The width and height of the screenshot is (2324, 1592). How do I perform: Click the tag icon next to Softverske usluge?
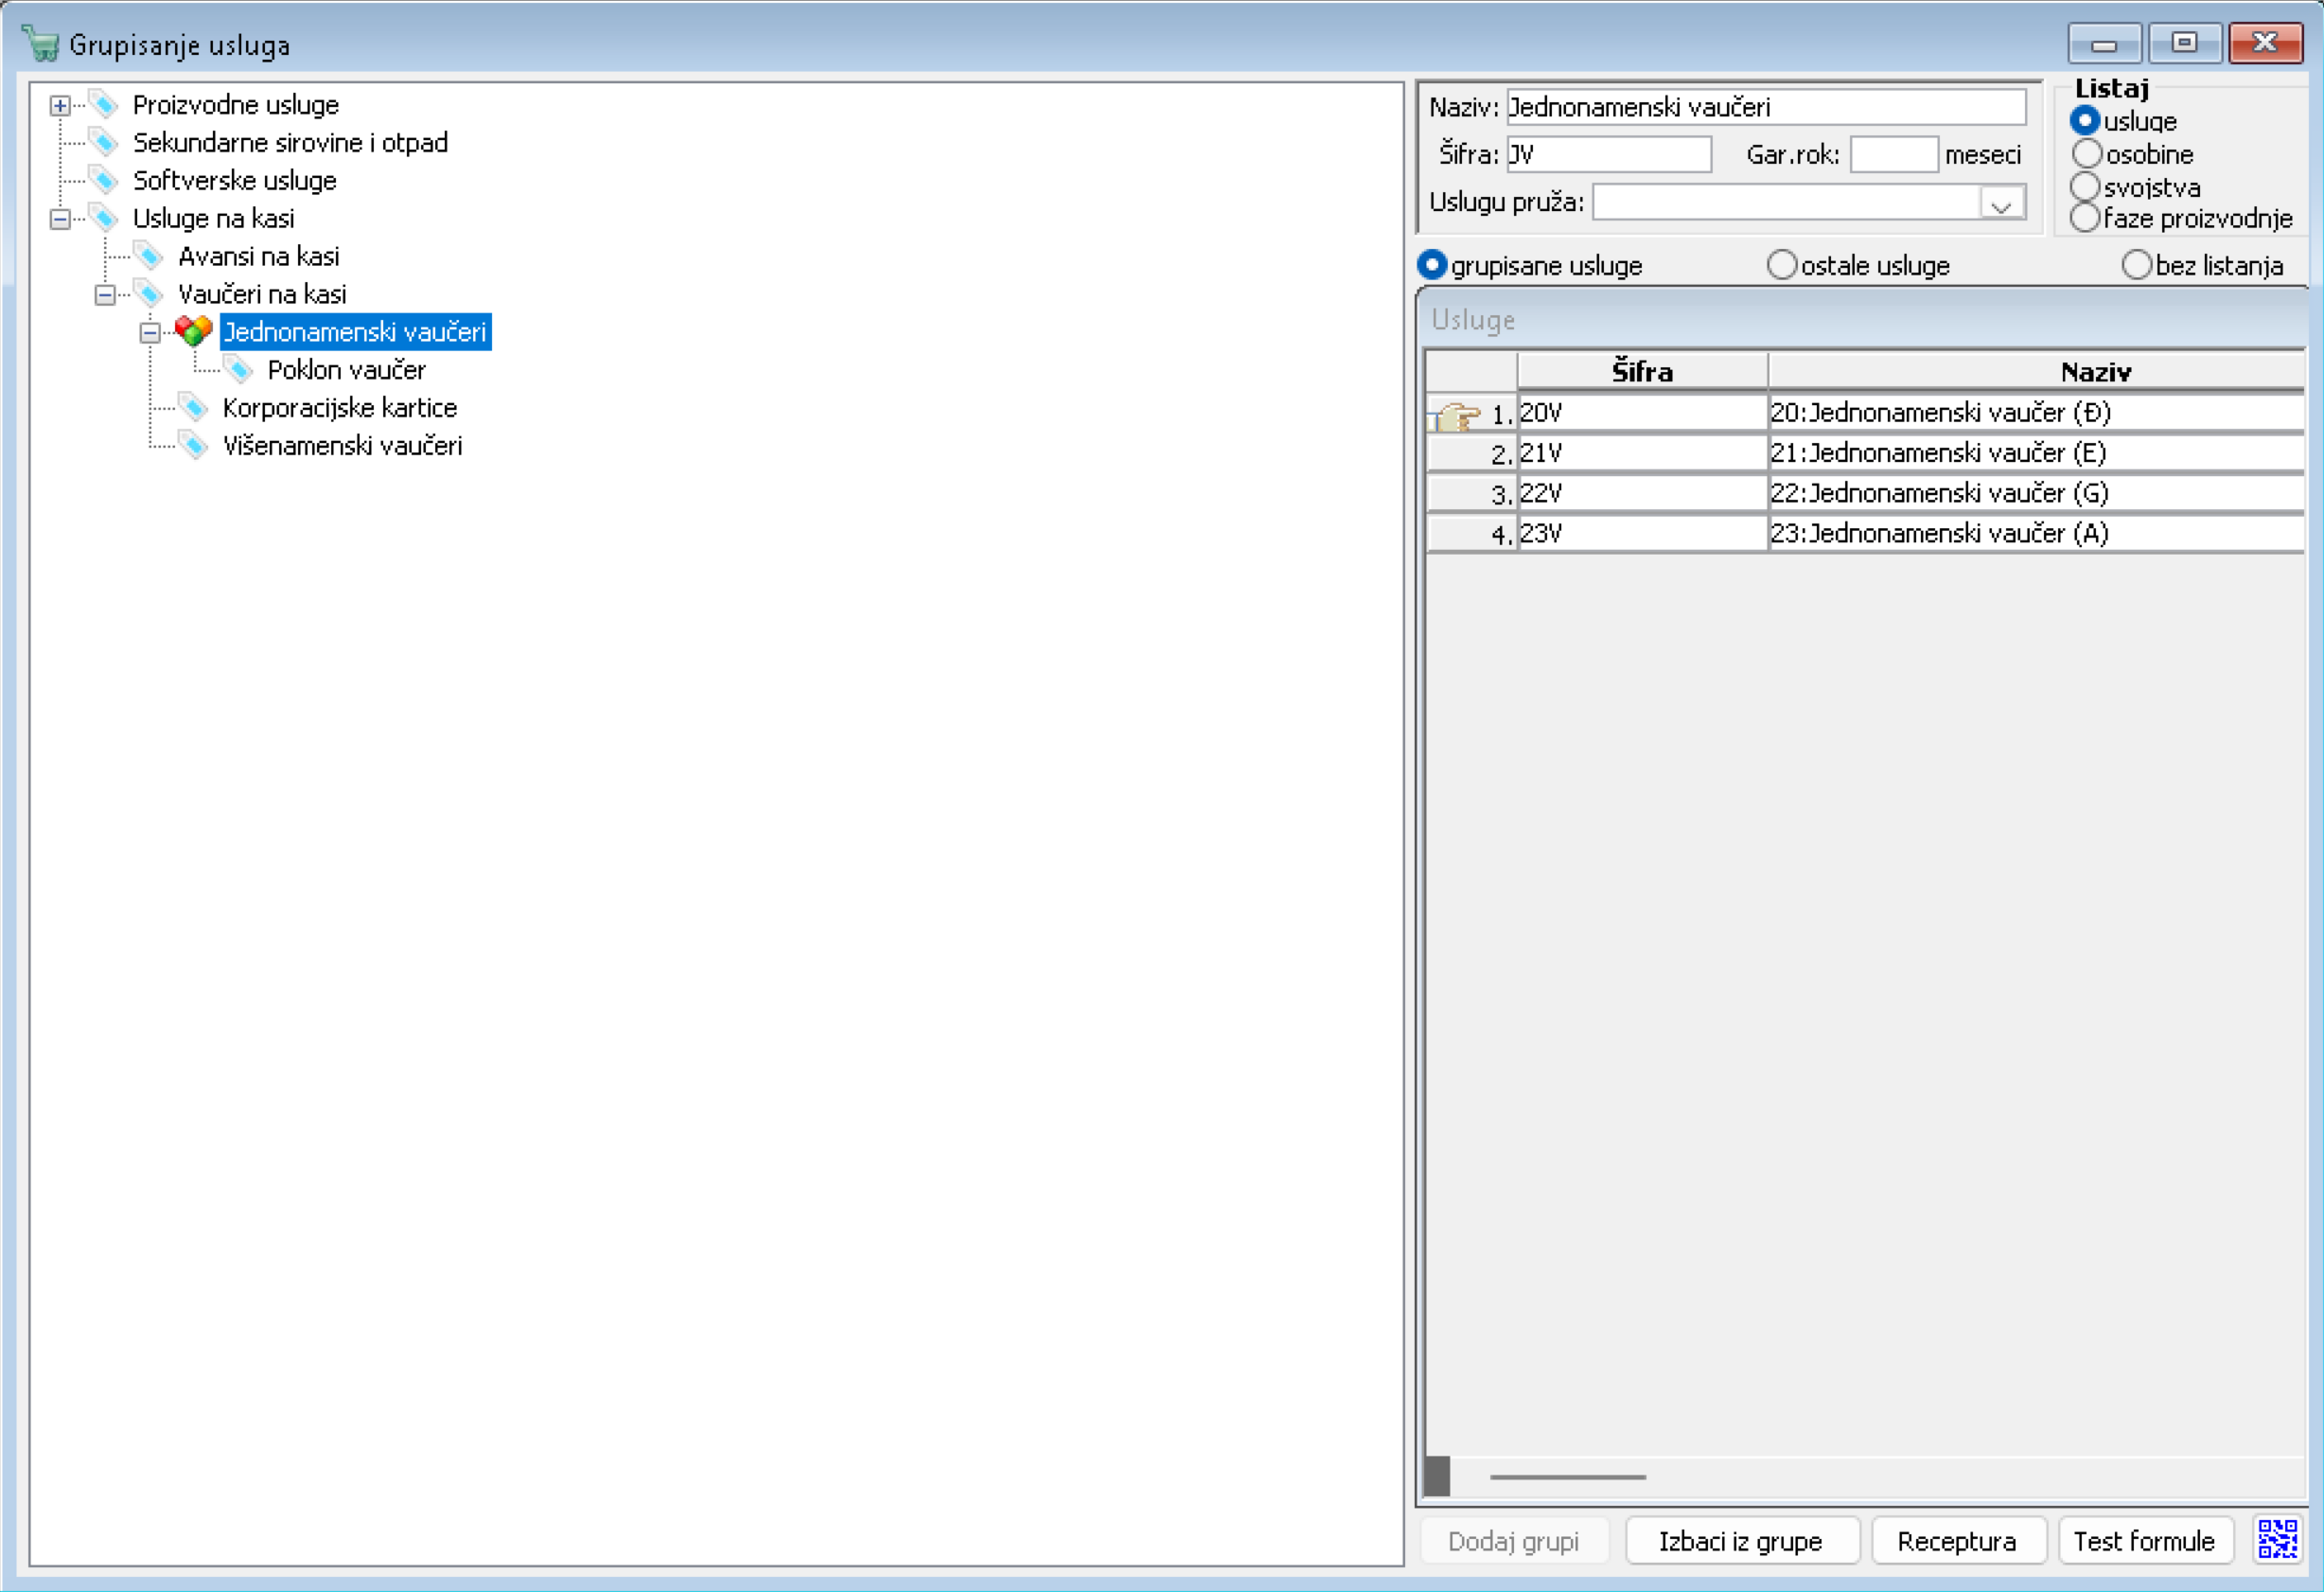coord(103,180)
